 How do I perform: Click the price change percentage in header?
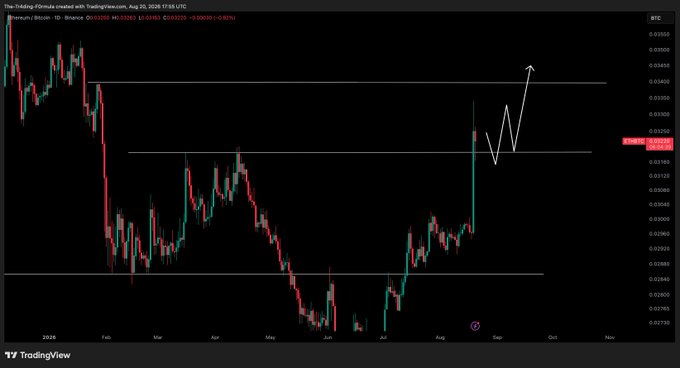(224, 18)
